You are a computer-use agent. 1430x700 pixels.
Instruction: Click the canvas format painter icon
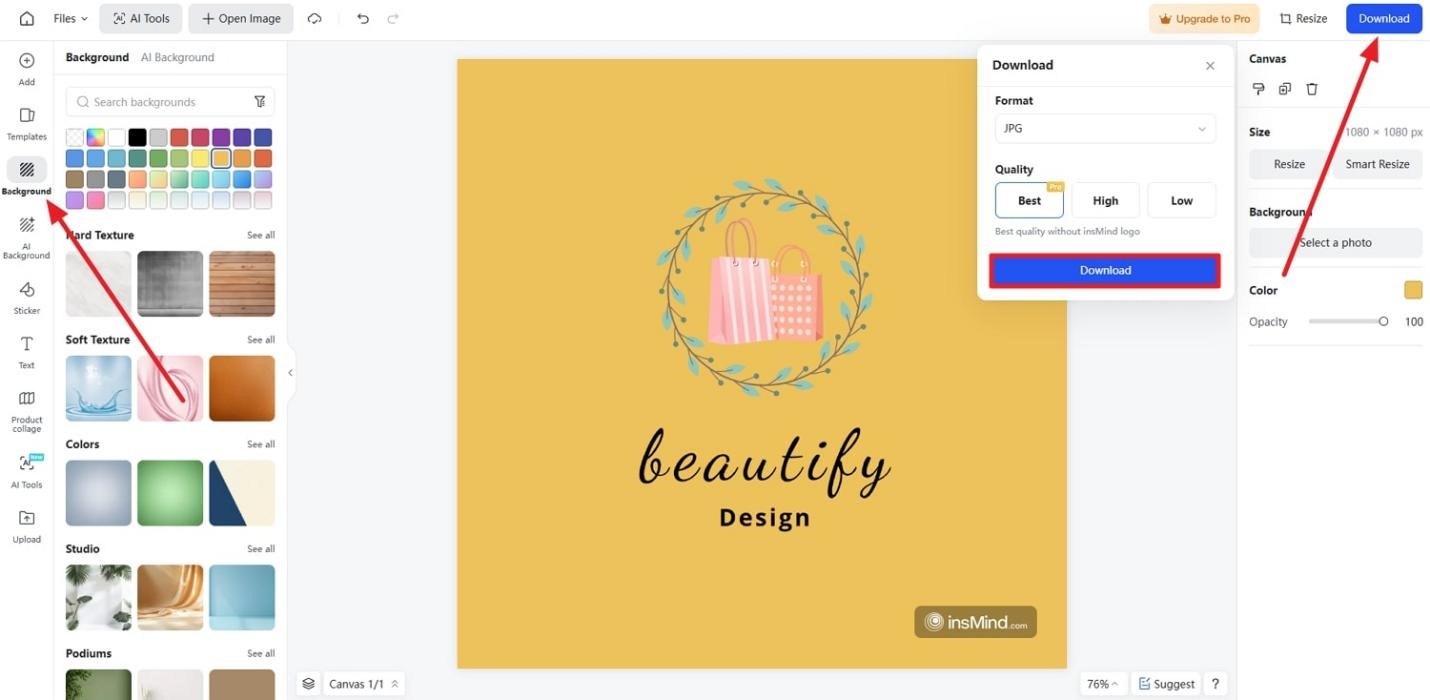coord(1259,89)
